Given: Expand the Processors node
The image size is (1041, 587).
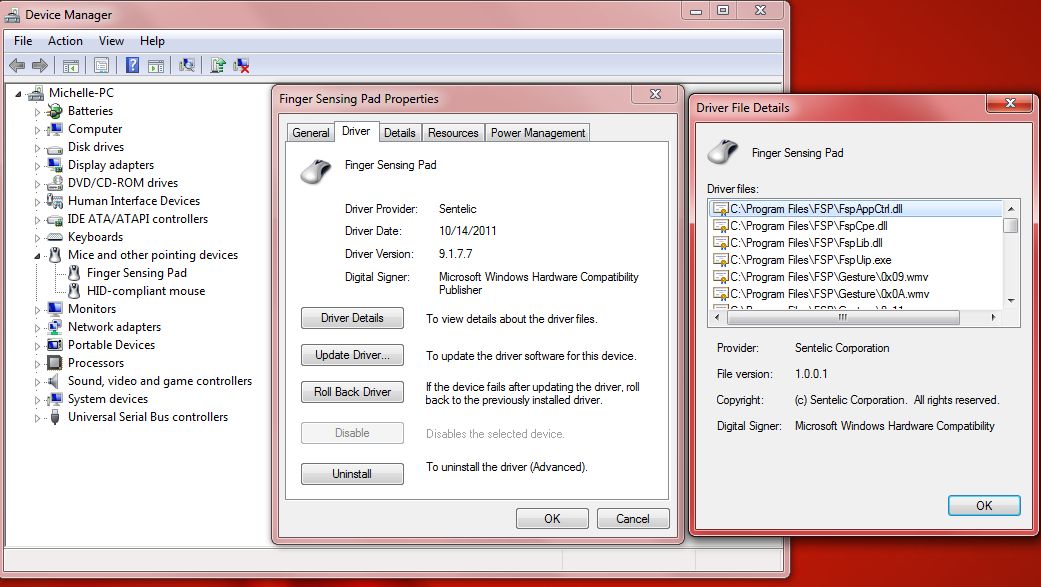Looking at the screenshot, I should tap(37, 363).
